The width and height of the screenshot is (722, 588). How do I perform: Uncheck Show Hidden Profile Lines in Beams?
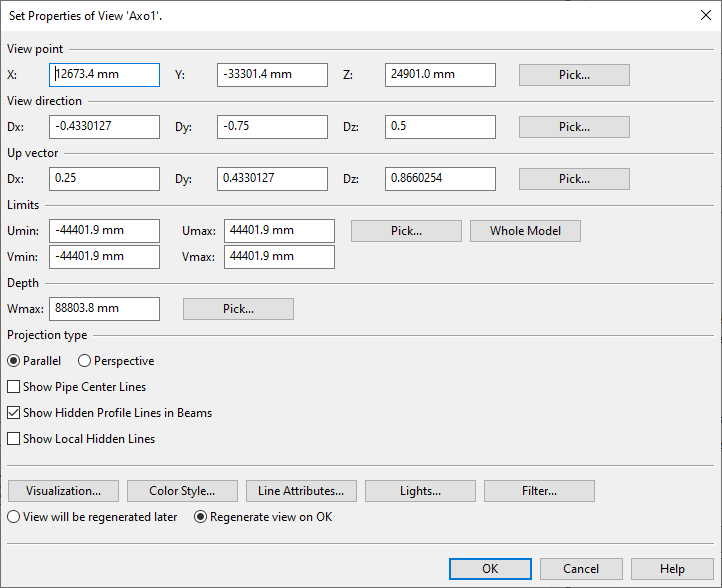[14, 413]
